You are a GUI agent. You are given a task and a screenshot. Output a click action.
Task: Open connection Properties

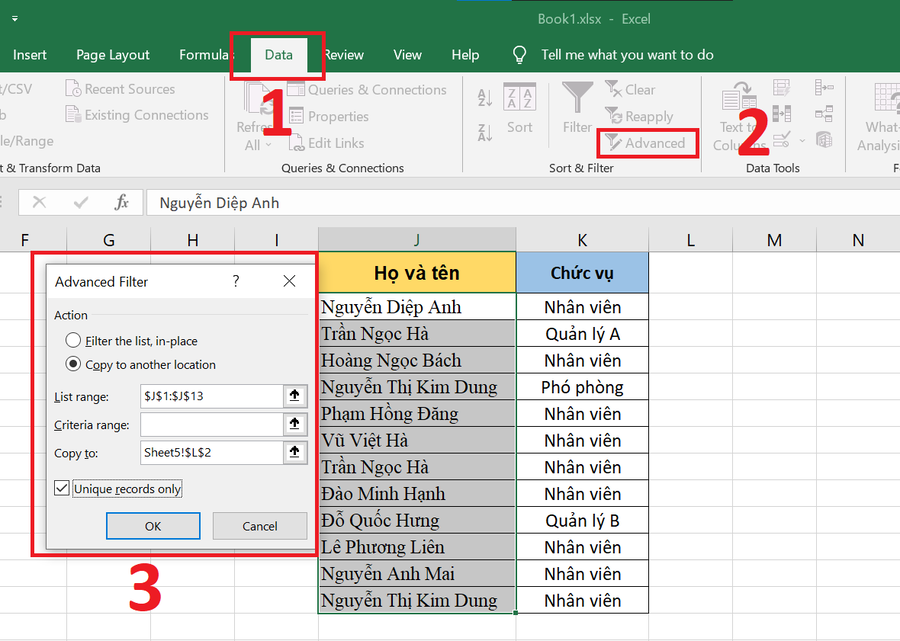coord(329,116)
